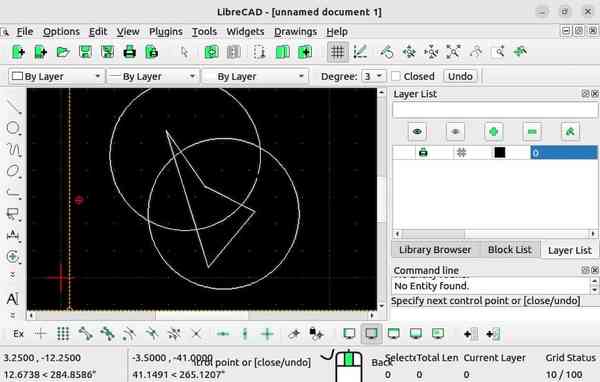Expand left toolbar overflow chevron below Modify

[x=12, y=275]
